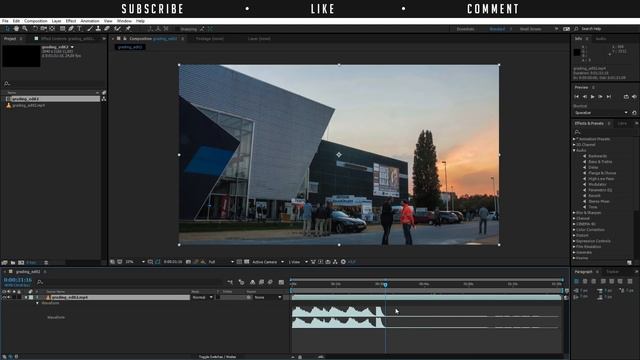Create a new composition from Project panel
This screenshot has width=640, height=360.
tap(21, 262)
